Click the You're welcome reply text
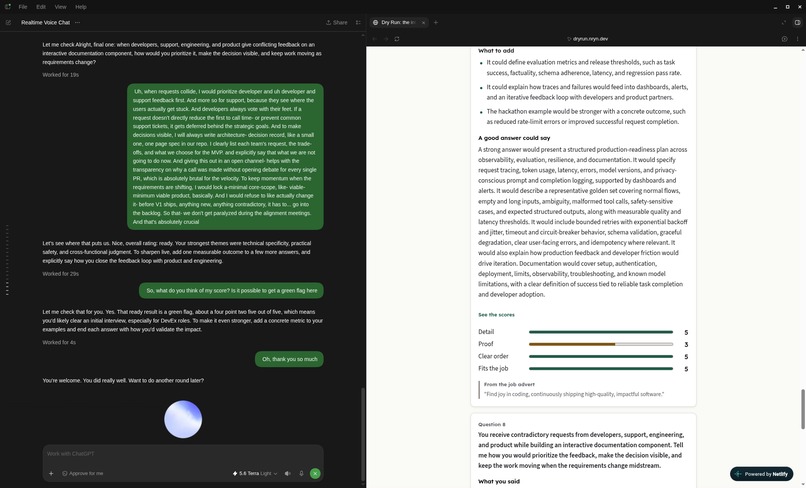806x488 pixels. (123, 381)
